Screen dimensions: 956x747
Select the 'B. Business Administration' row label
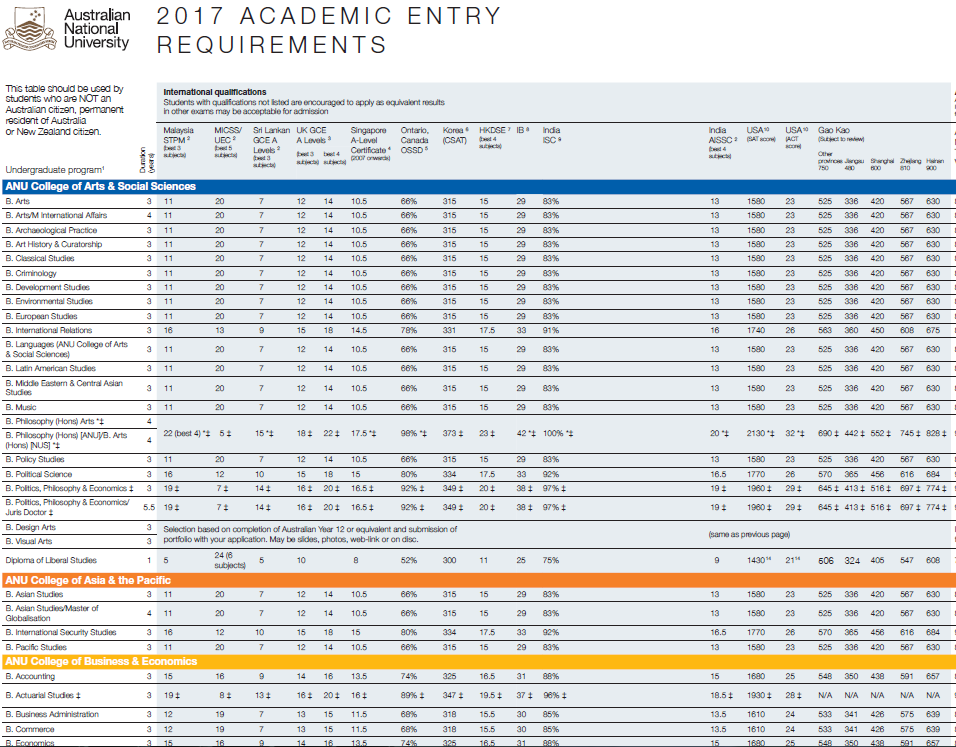point(52,714)
